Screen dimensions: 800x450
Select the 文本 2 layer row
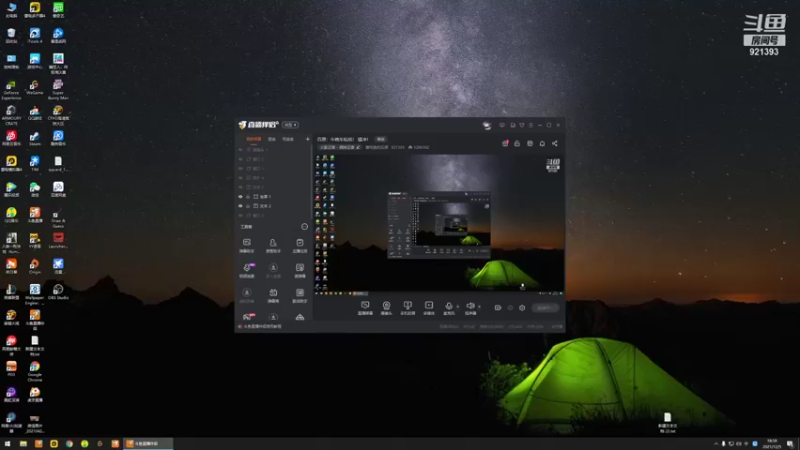273,206
